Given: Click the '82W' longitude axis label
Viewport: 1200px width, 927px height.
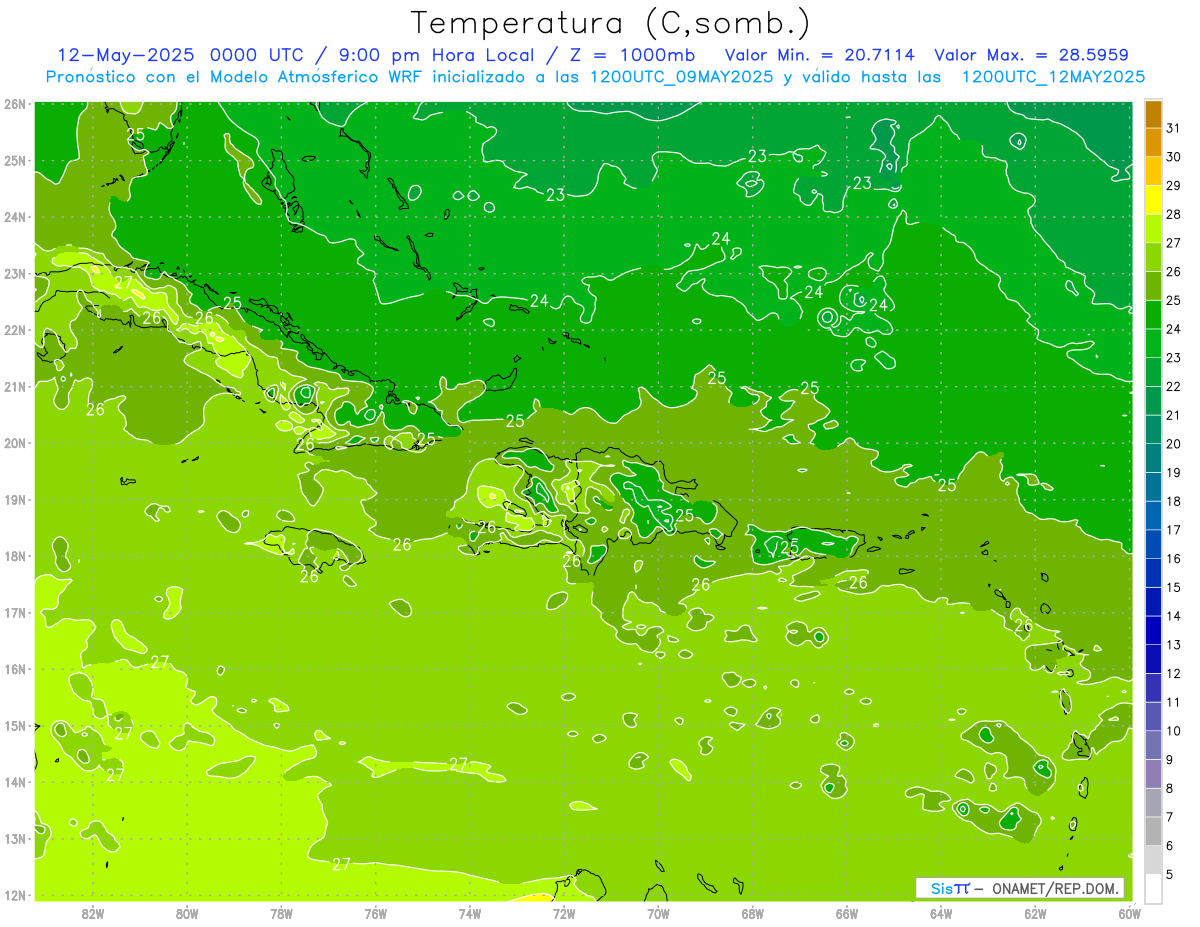Looking at the screenshot, I should (93, 913).
